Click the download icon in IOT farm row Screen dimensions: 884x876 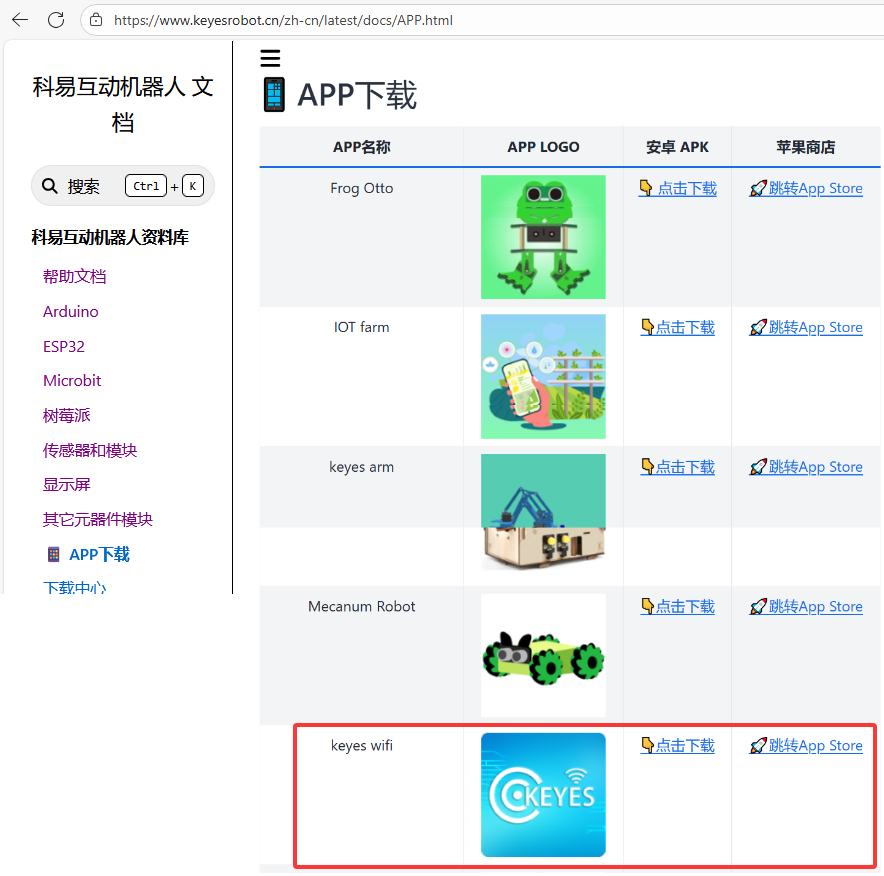(648, 326)
